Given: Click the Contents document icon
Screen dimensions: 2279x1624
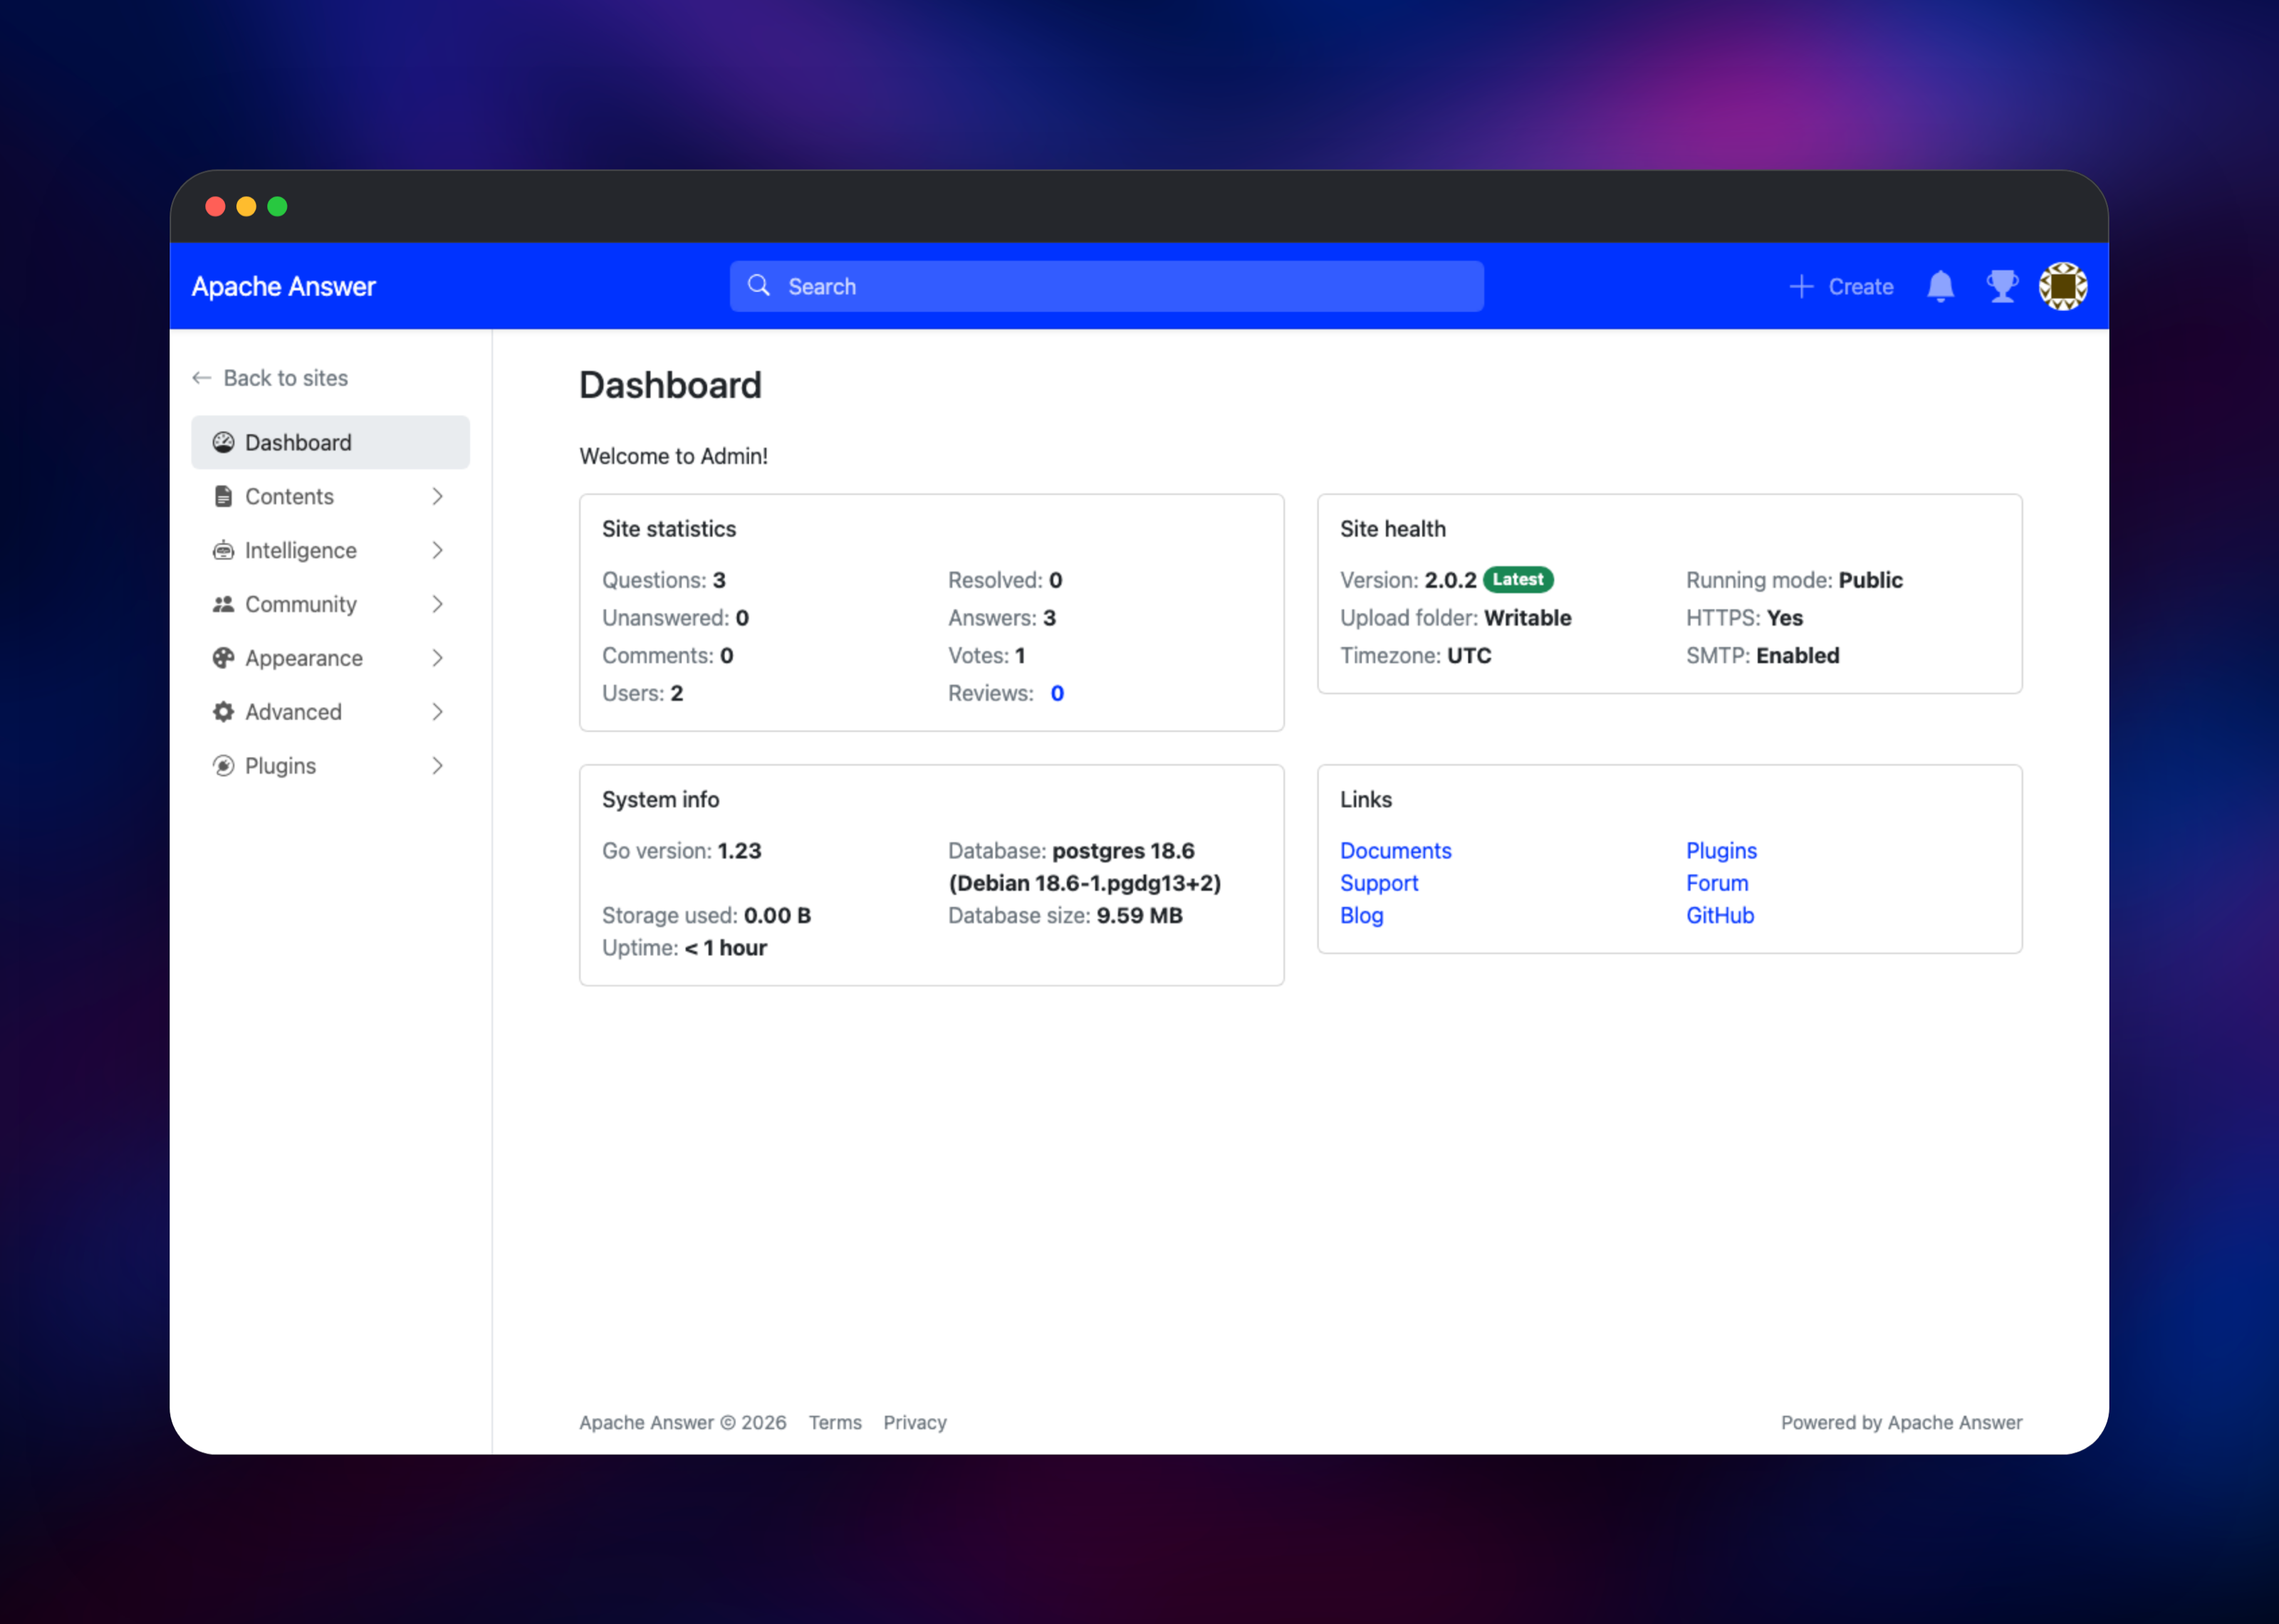Looking at the screenshot, I should tap(223, 497).
